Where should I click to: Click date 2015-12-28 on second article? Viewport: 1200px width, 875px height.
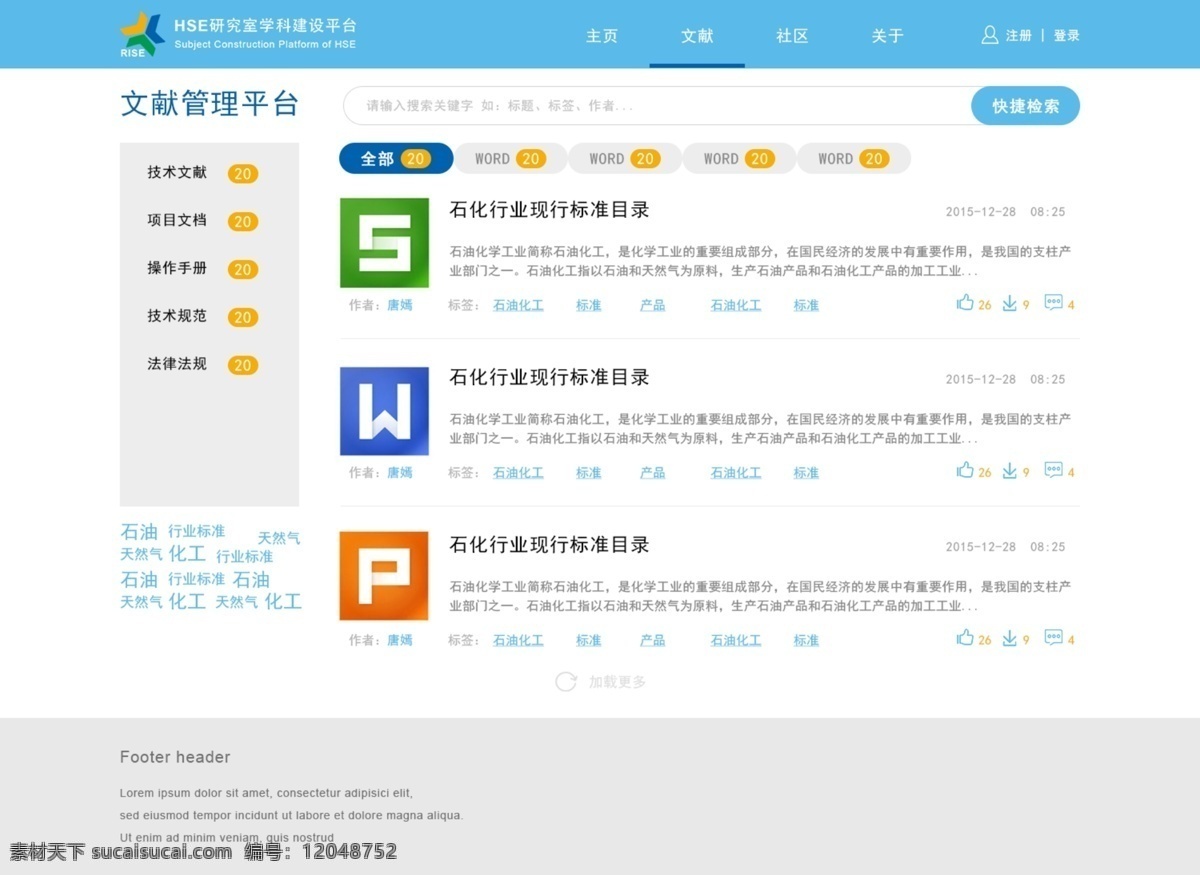click(x=981, y=380)
